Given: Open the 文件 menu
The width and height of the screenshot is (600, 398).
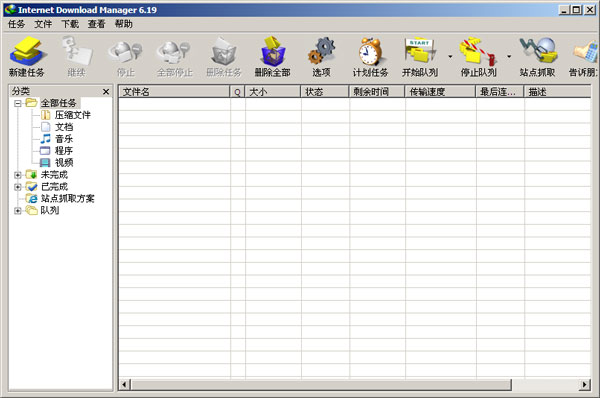Looking at the screenshot, I should point(43,24).
